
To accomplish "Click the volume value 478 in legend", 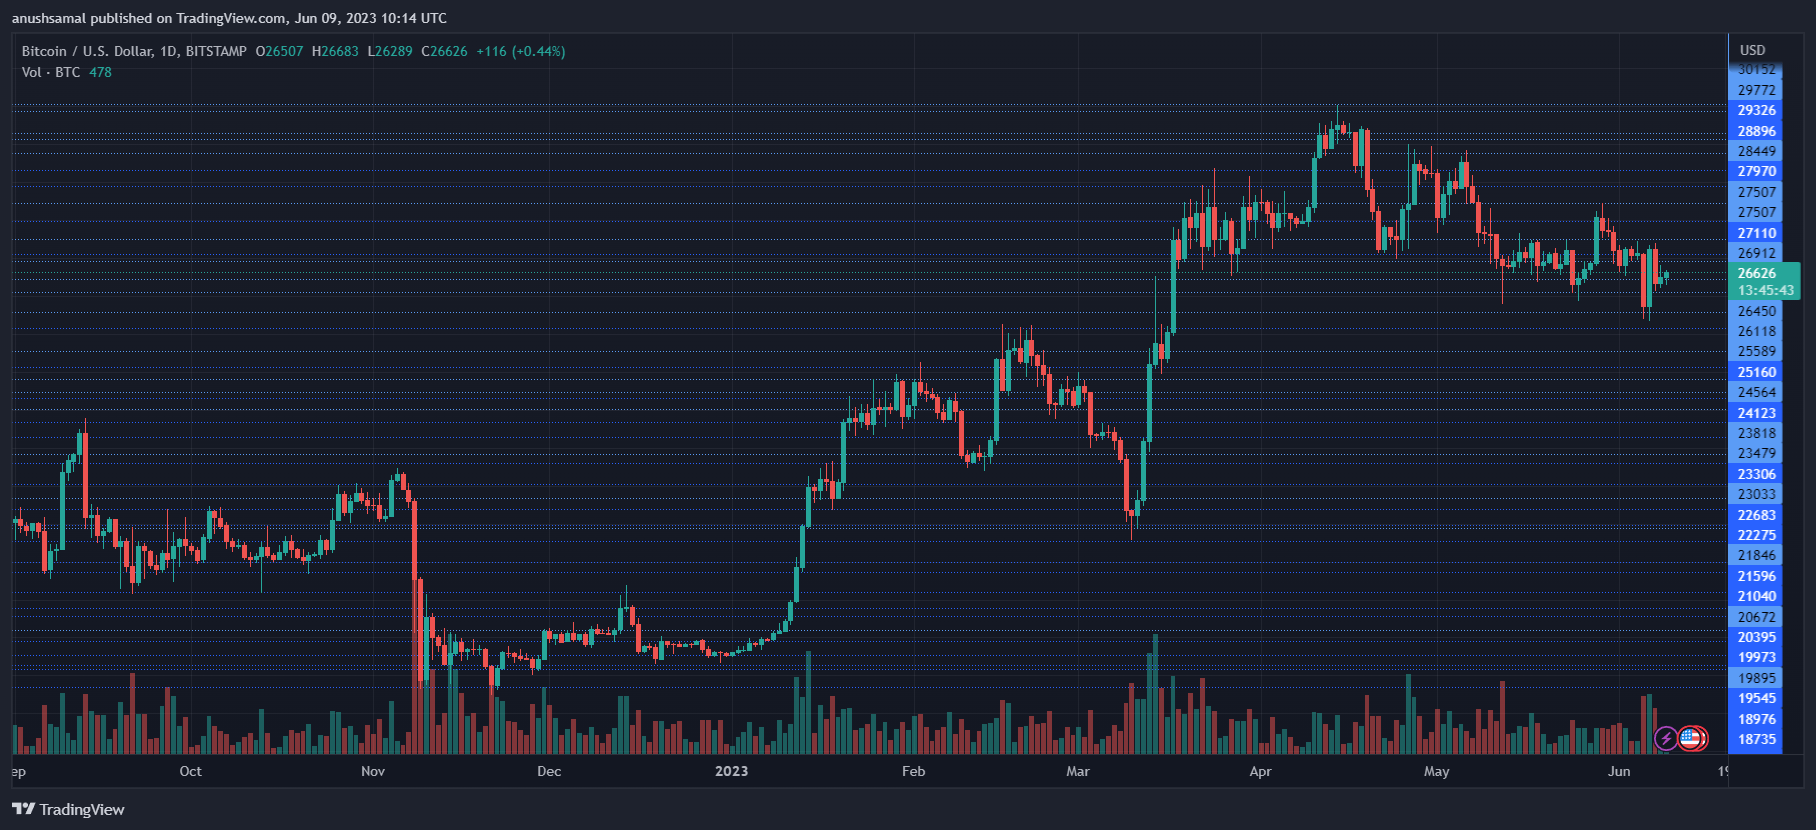I will click(100, 72).
